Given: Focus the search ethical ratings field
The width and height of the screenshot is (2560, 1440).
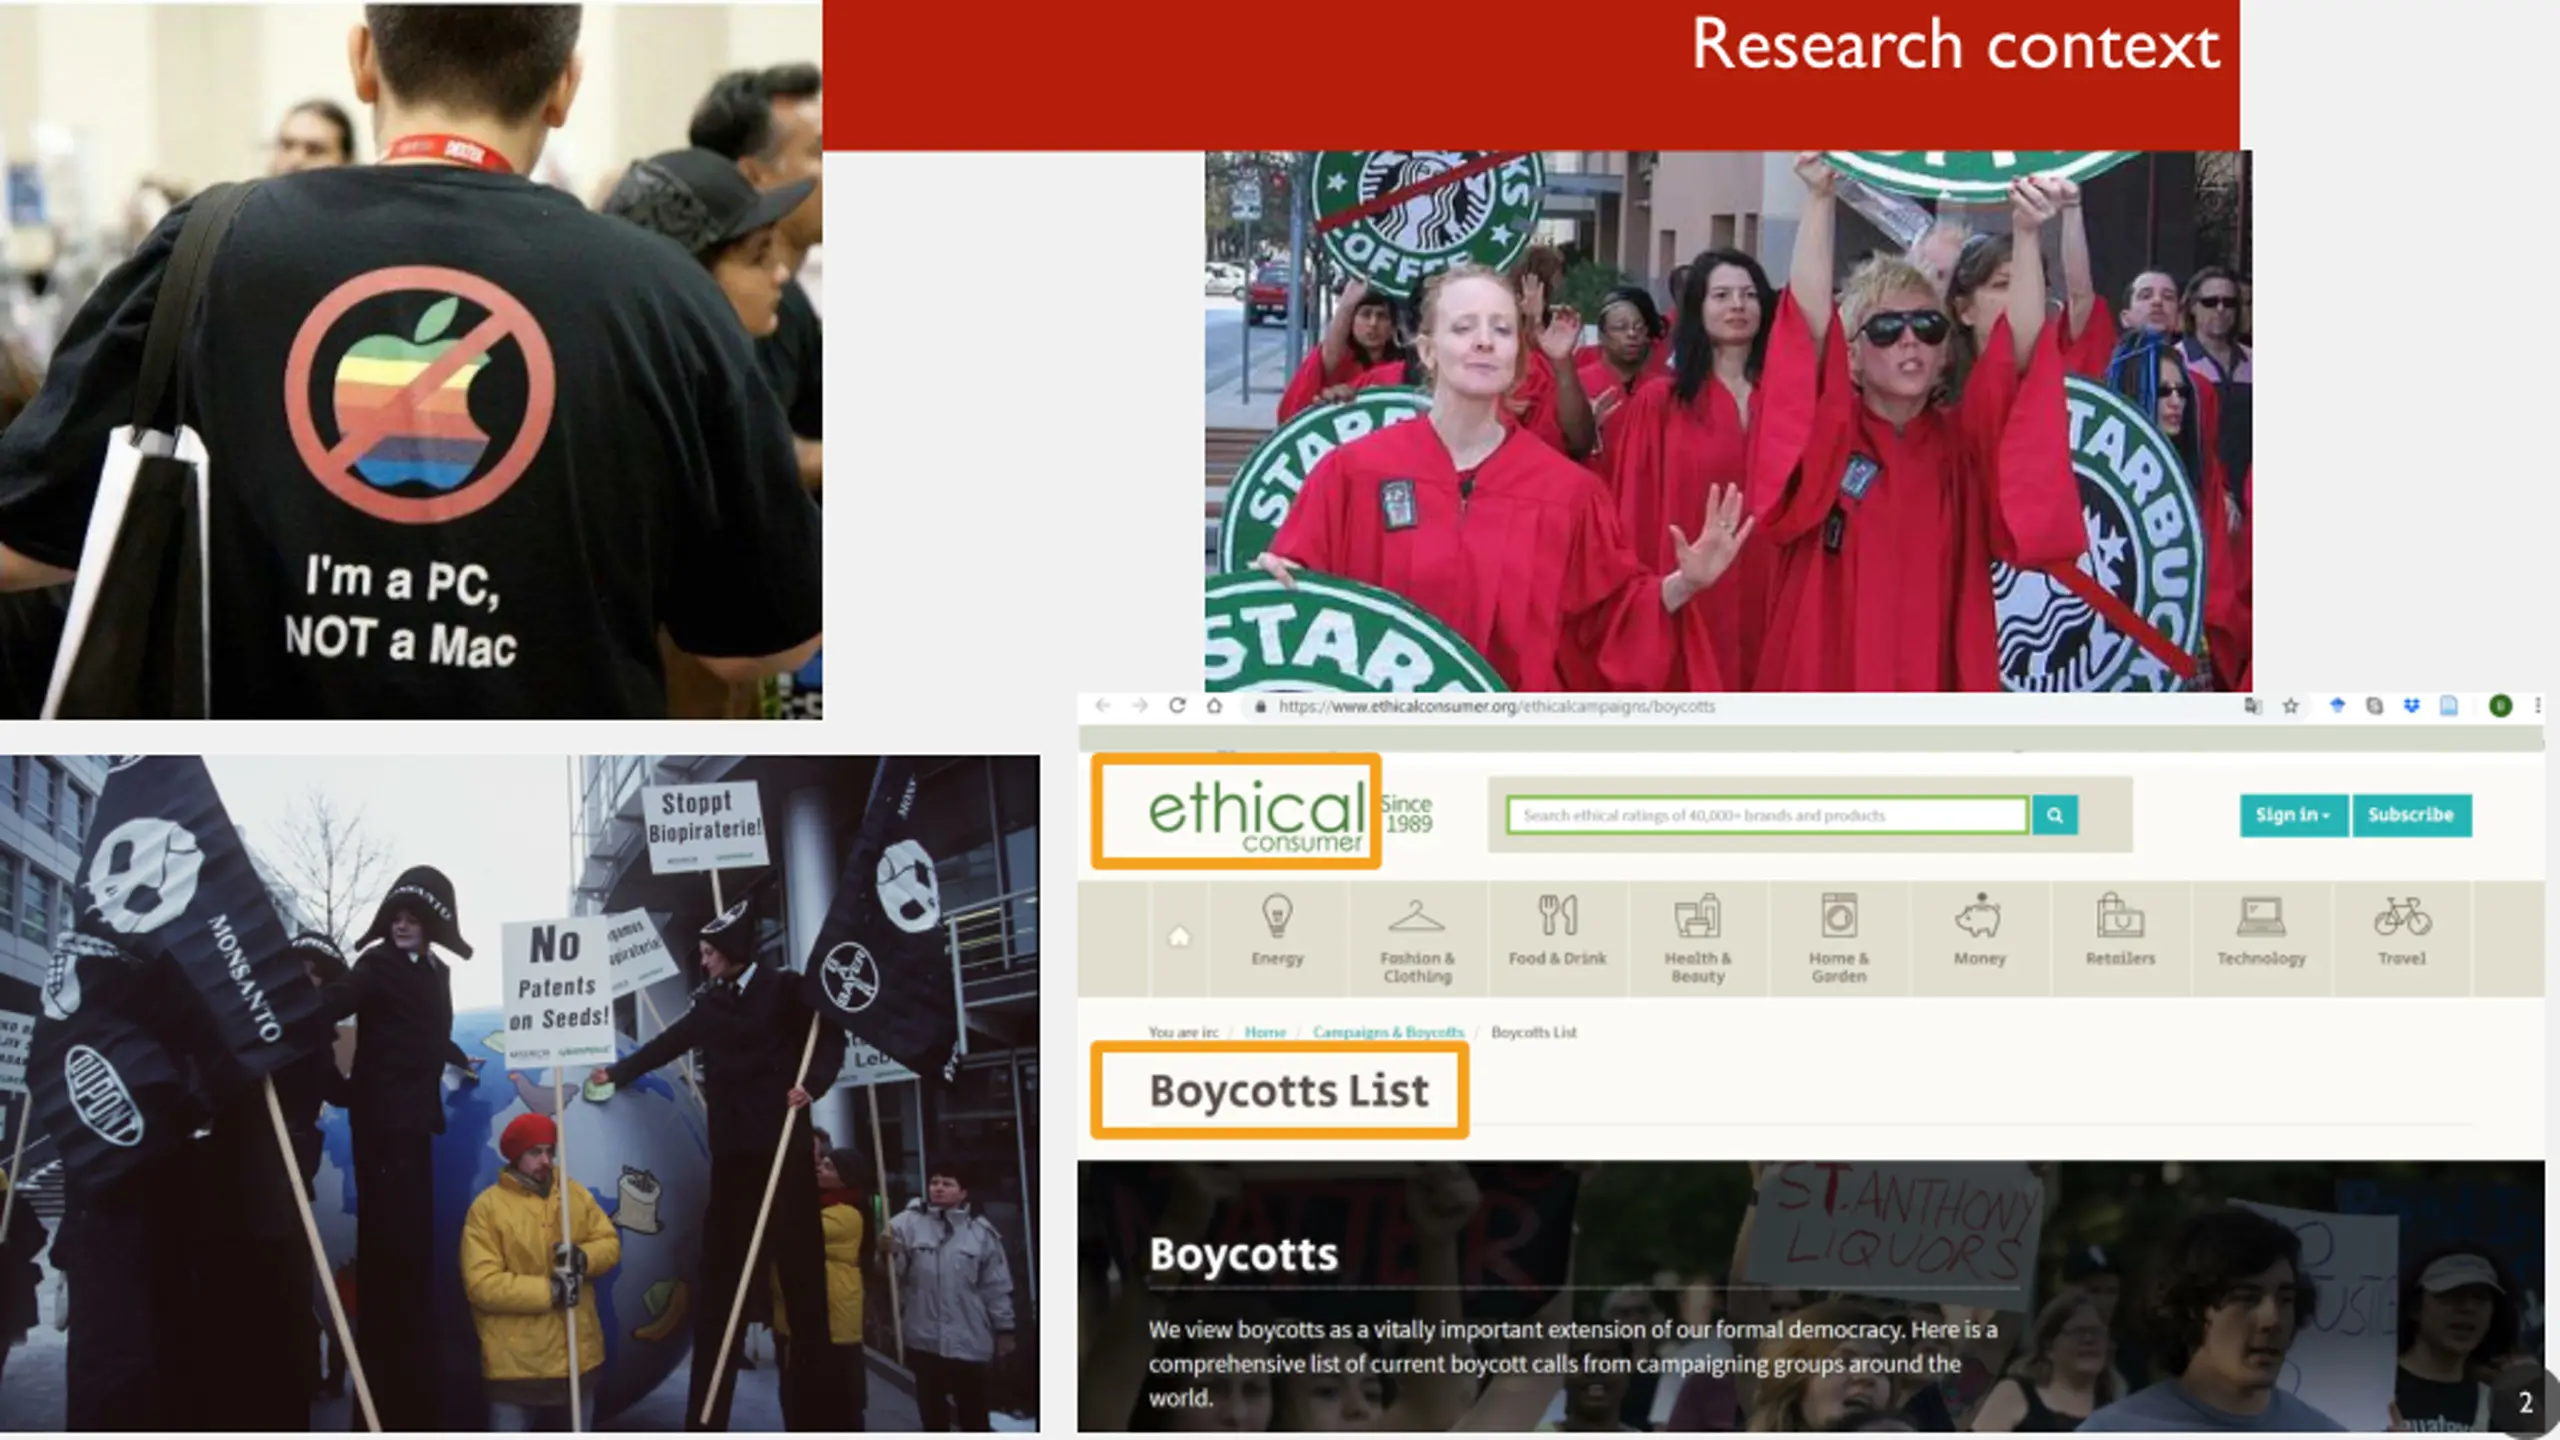Looking at the screenshot, I should 1767,815.
